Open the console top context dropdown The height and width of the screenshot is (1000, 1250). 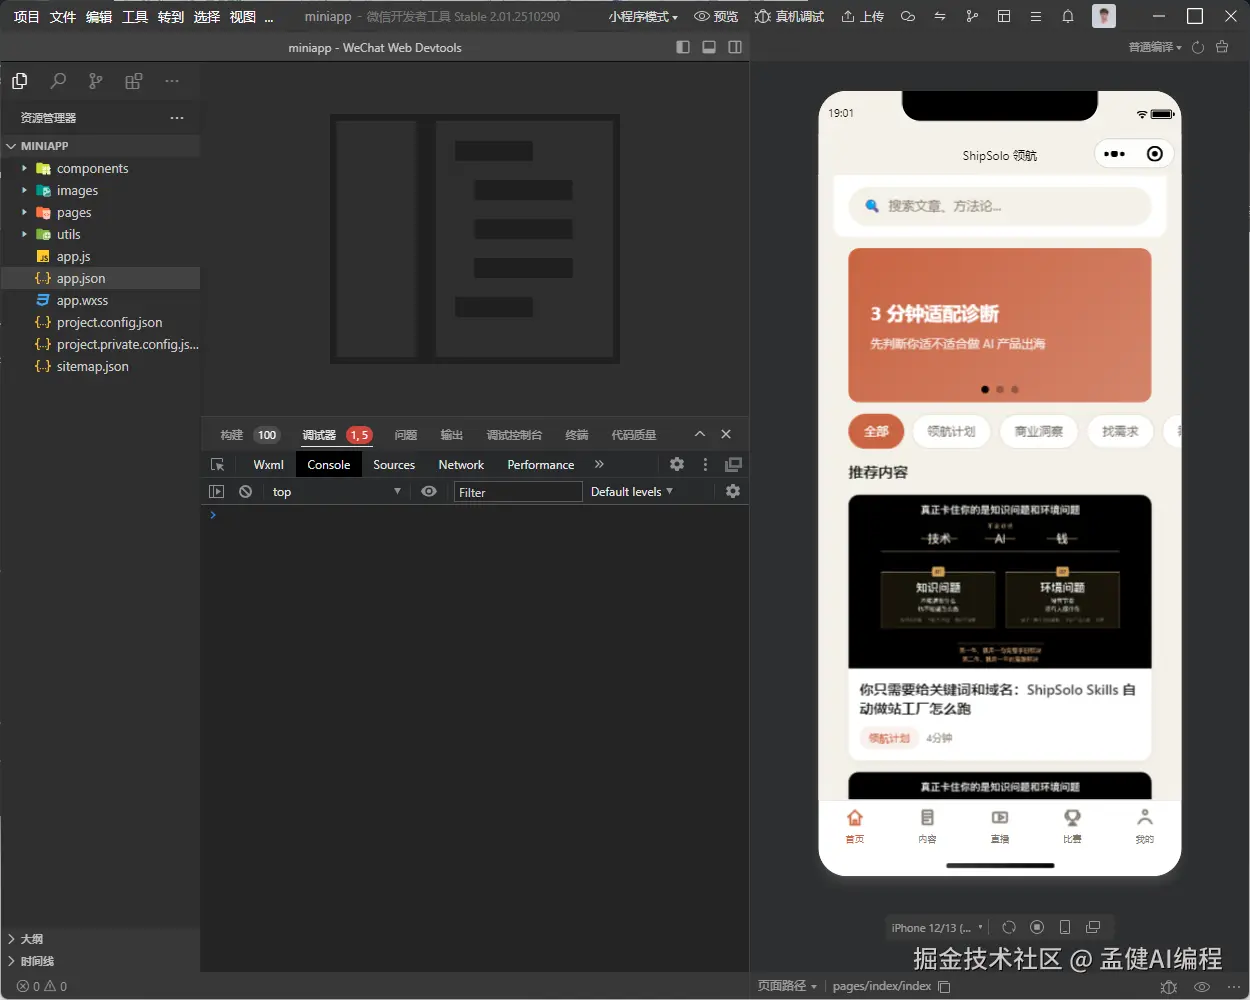pyautogui.click(x=336, y=491)
